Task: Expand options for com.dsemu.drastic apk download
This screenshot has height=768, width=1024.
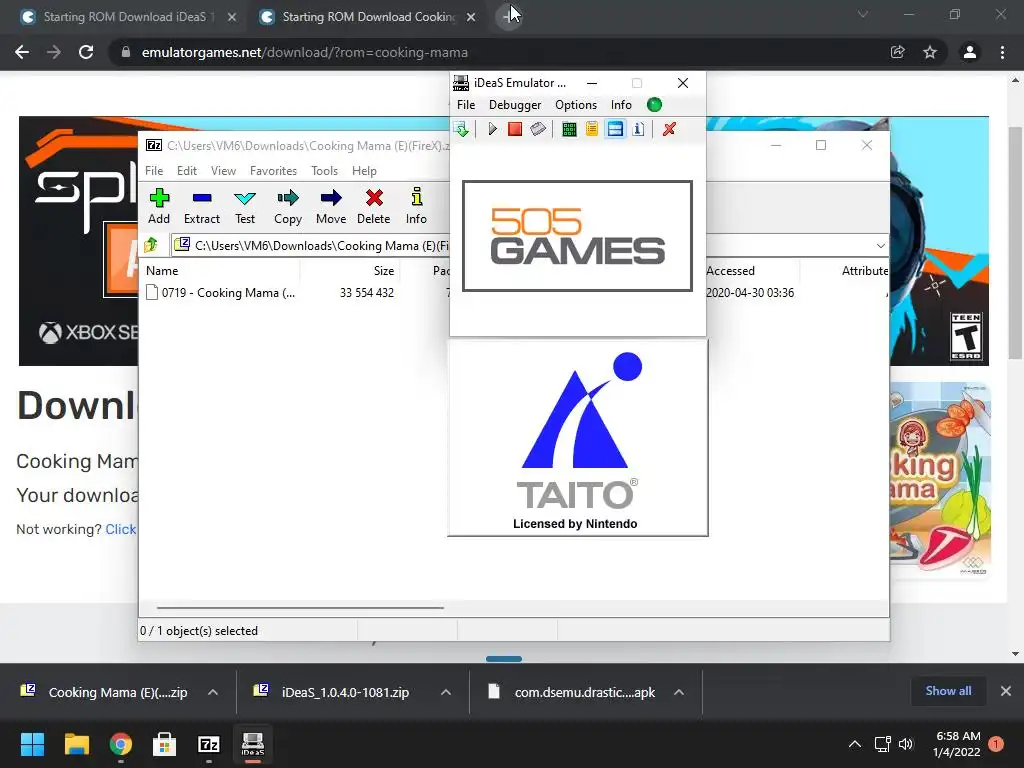Action: [679, 692]
